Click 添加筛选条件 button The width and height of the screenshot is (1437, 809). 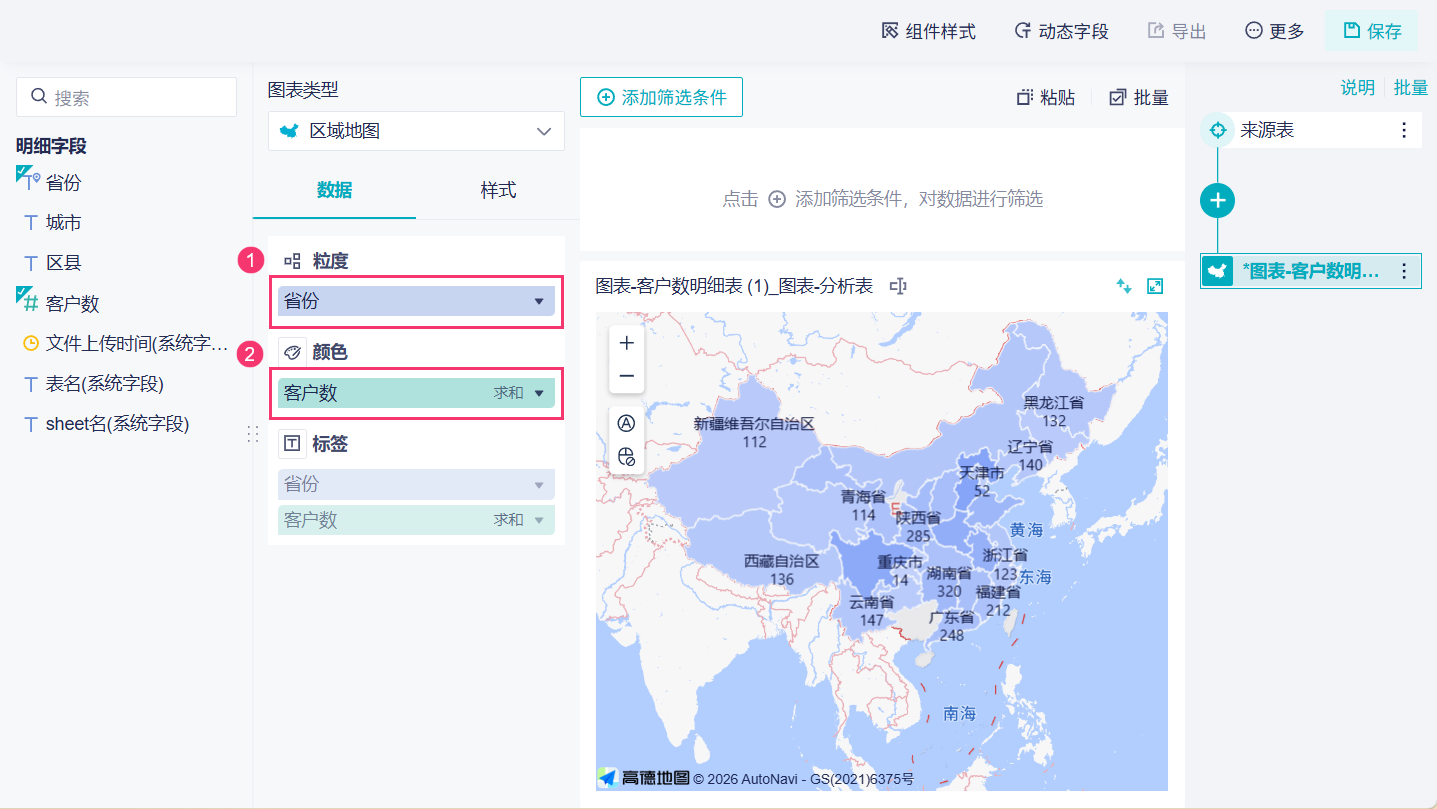(x=661, y=97)
